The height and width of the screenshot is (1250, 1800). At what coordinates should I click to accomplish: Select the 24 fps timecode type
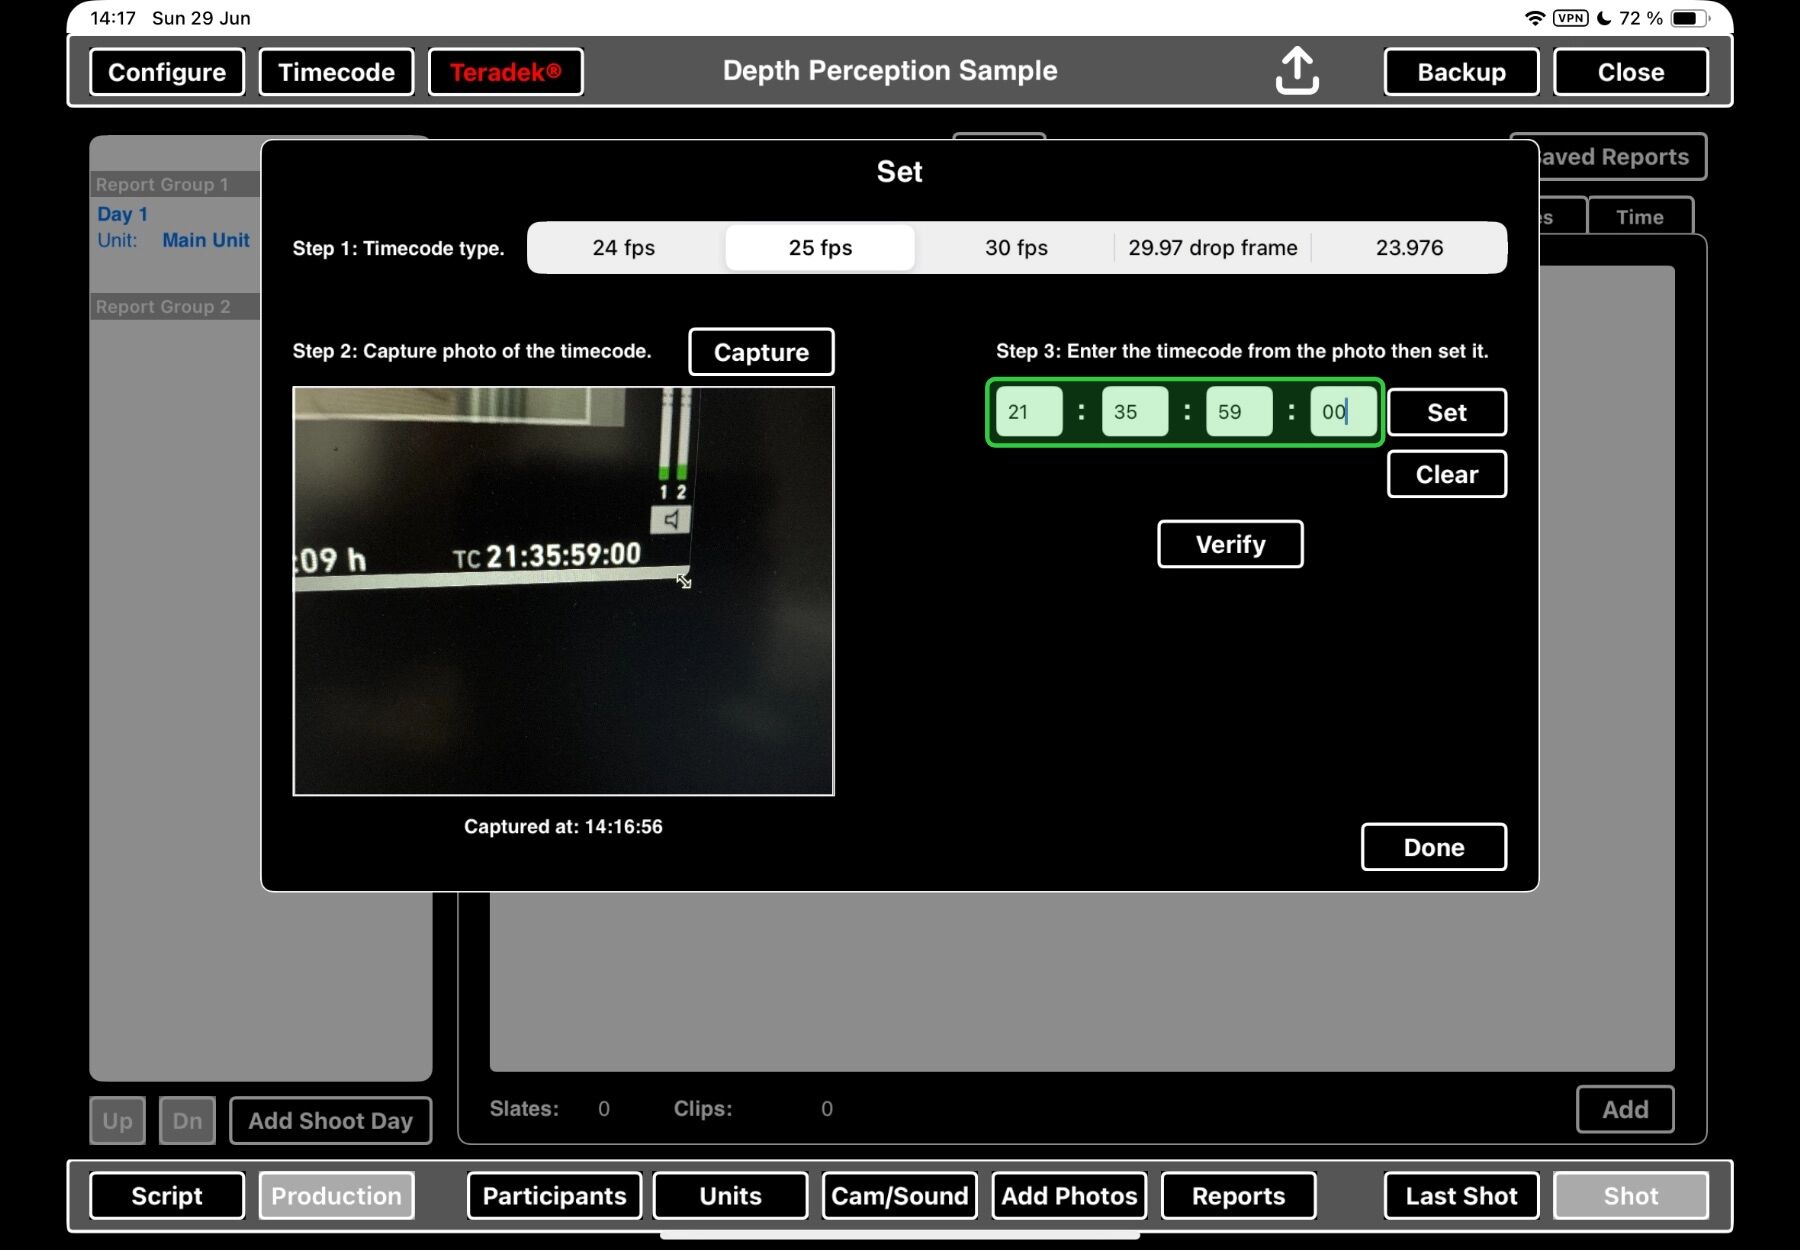point(624,248)
